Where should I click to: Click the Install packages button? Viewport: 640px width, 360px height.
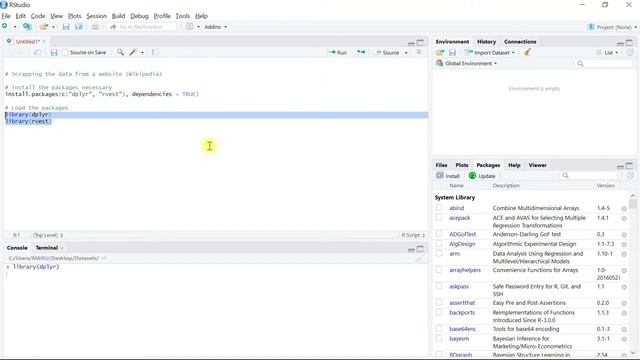(448, 176)
